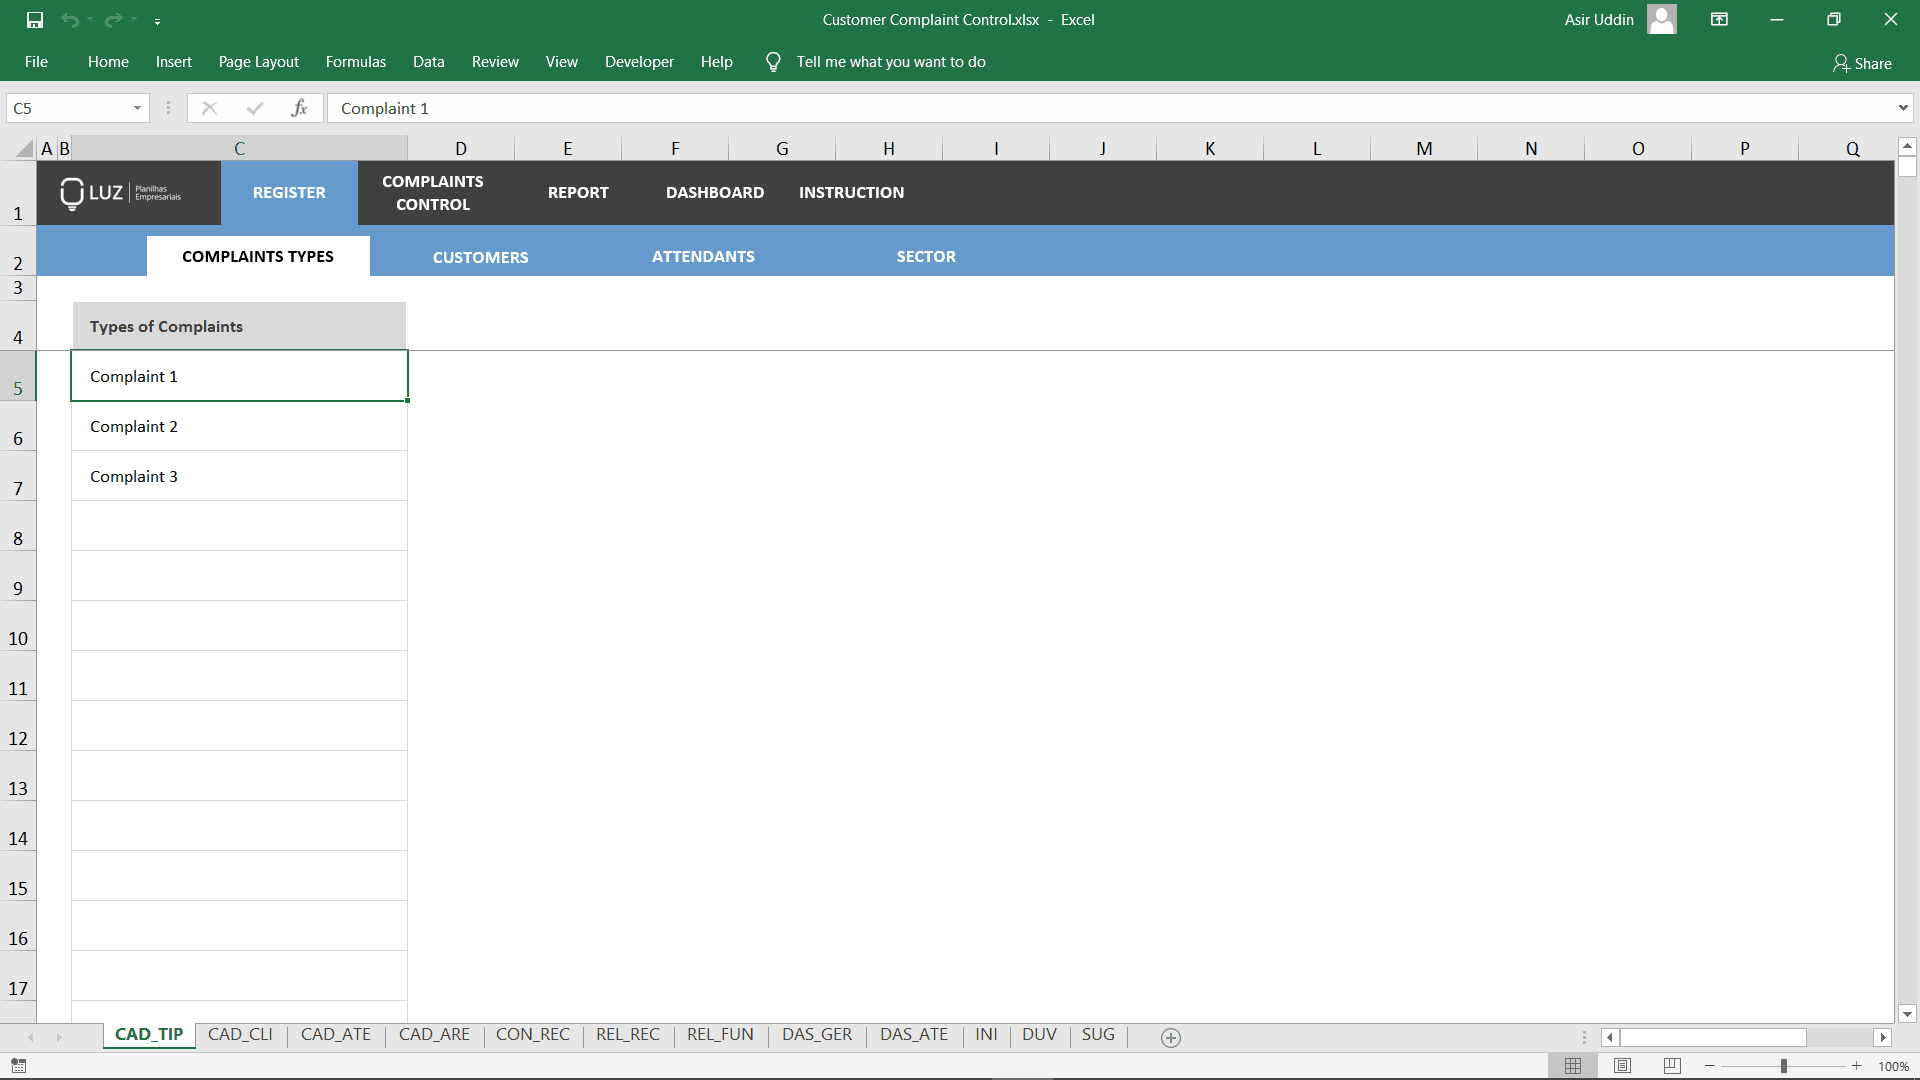Enable Page Break Preview view
Screen dimensions: 1920x1080
point(1672,1066)
